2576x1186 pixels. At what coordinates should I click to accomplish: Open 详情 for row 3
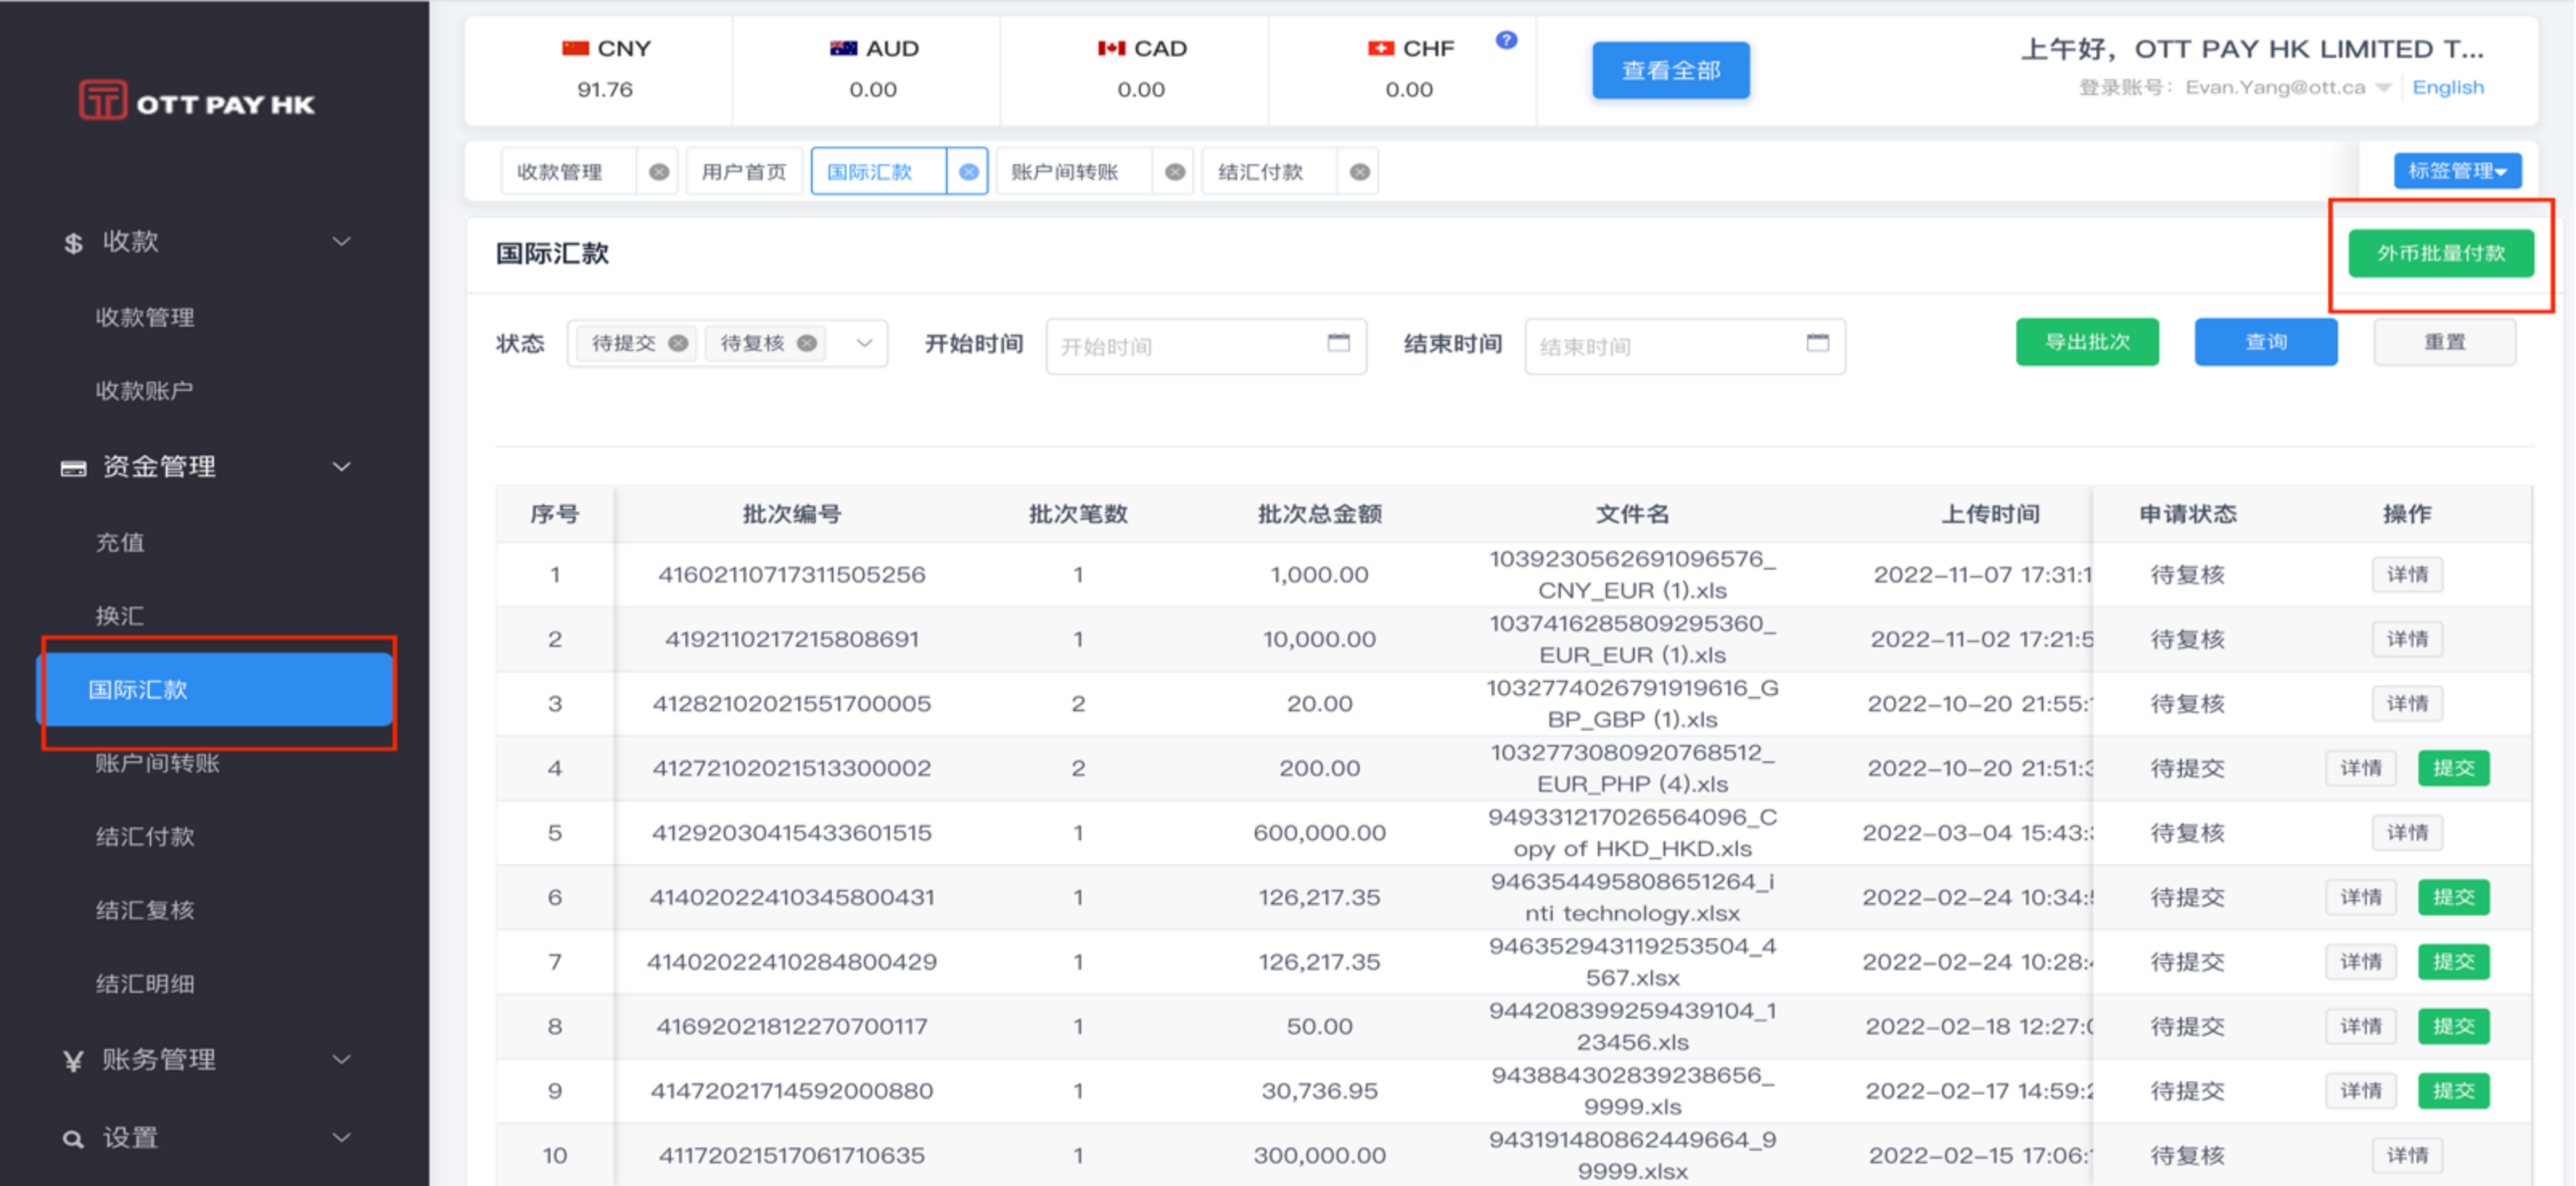(x=2407, y=704)
